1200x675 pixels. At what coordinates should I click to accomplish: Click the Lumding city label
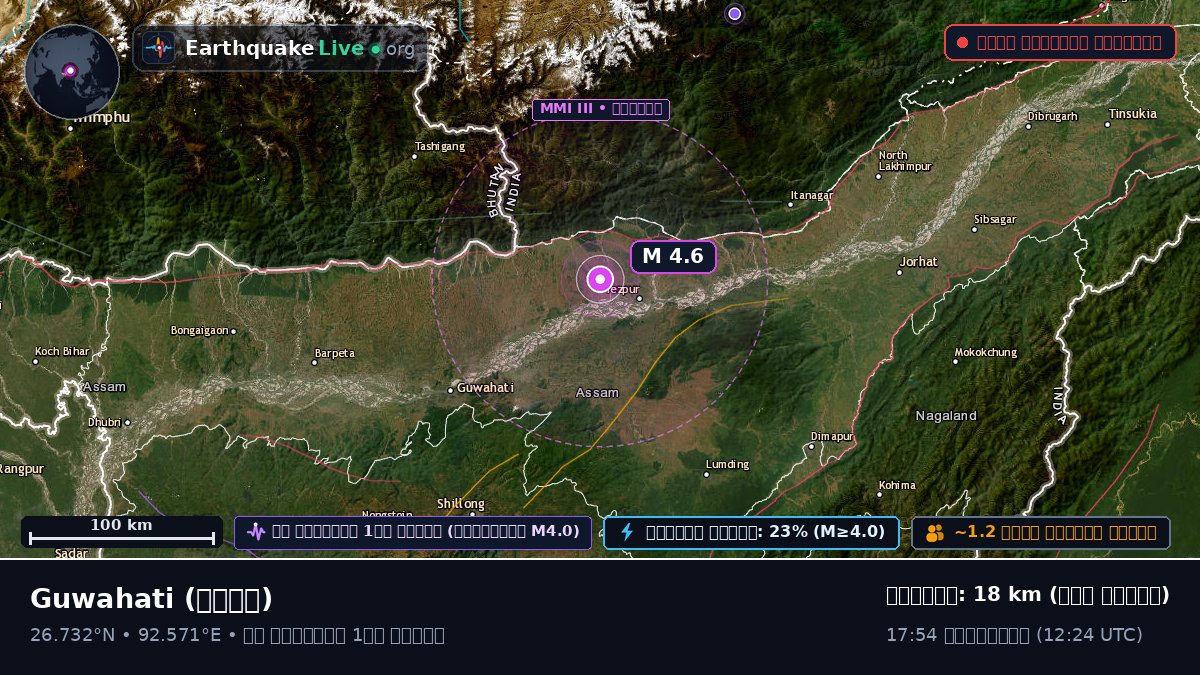click(x=727, y=464)
